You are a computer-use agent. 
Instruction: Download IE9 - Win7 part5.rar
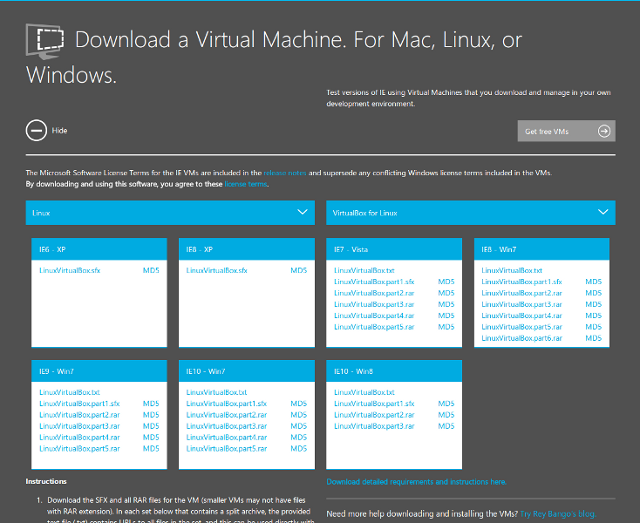pyautogui.click(x=80, y=449)
